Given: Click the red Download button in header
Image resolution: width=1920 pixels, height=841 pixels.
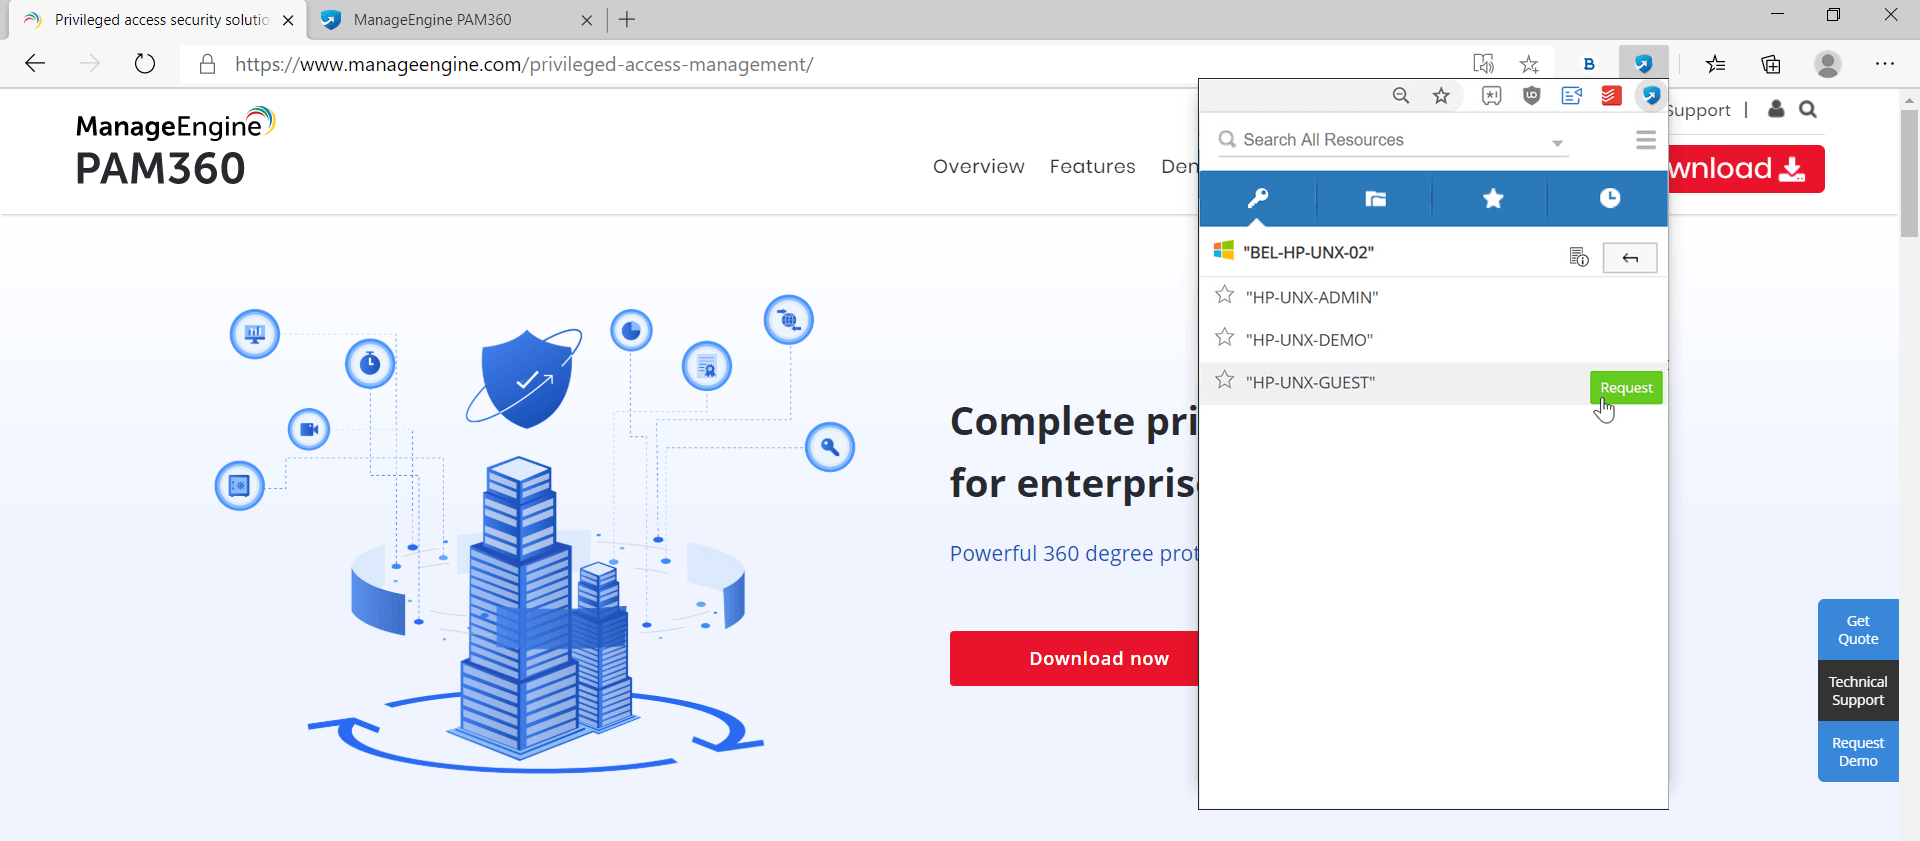Looking at the screenshot, I should [x=1746, y=169].
